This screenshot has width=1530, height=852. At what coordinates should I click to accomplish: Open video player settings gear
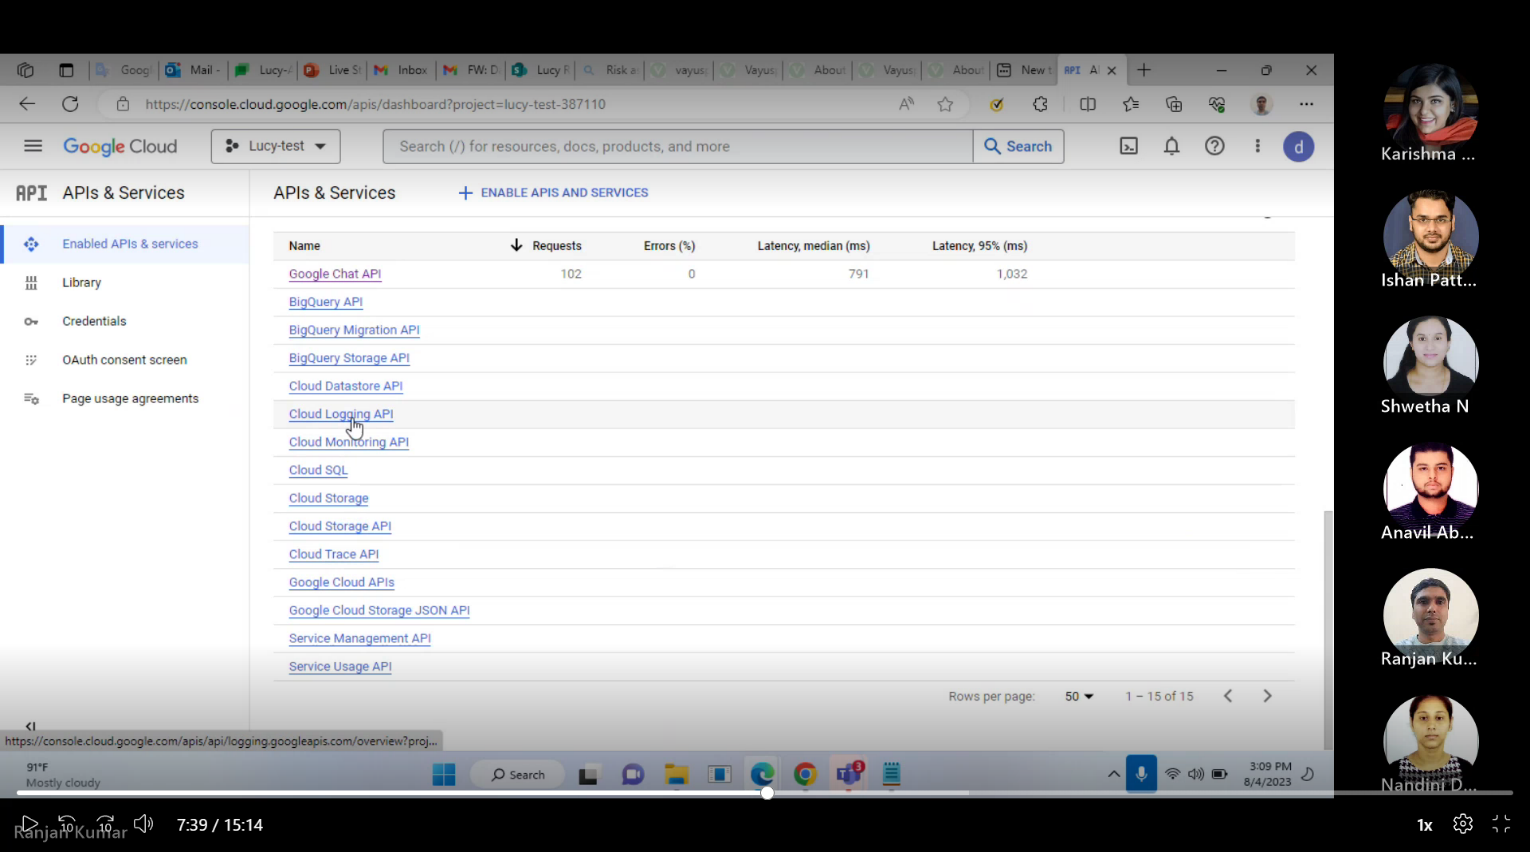[x=1463, y=824]
